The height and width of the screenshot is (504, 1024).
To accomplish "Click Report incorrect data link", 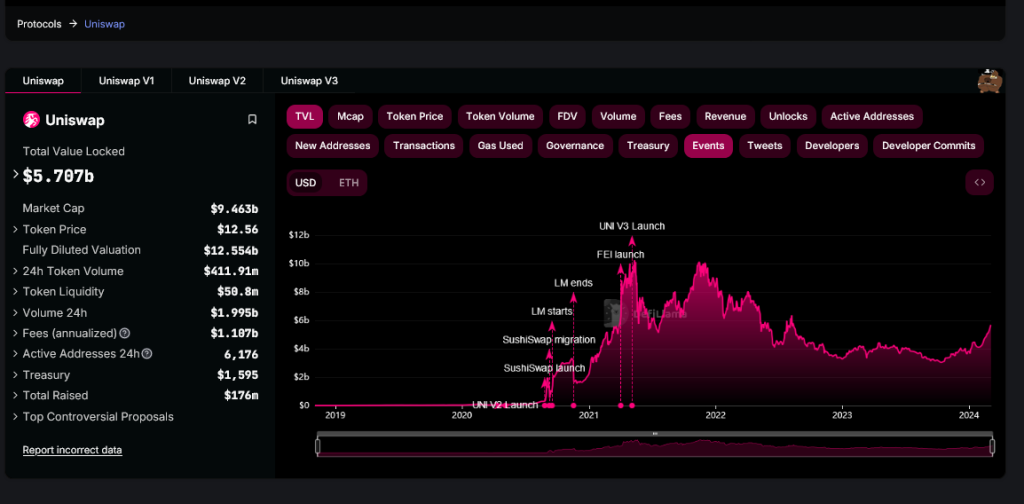I will [72, 450].
